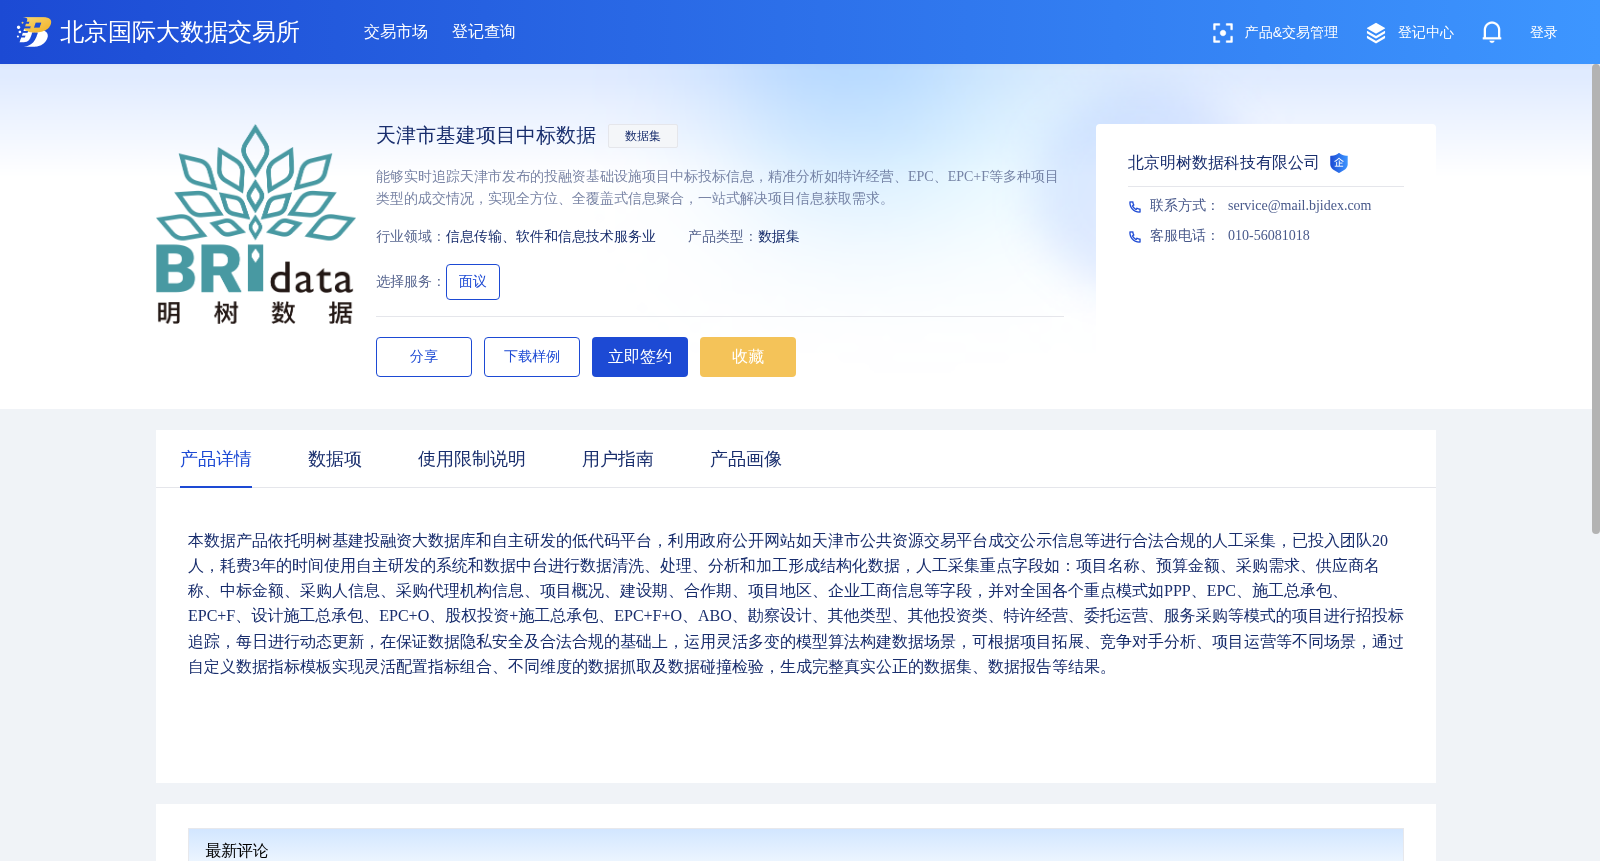Switch to the 产品详情 tab
This screenshot has height=861, width=1600.
tap(216, 459)
